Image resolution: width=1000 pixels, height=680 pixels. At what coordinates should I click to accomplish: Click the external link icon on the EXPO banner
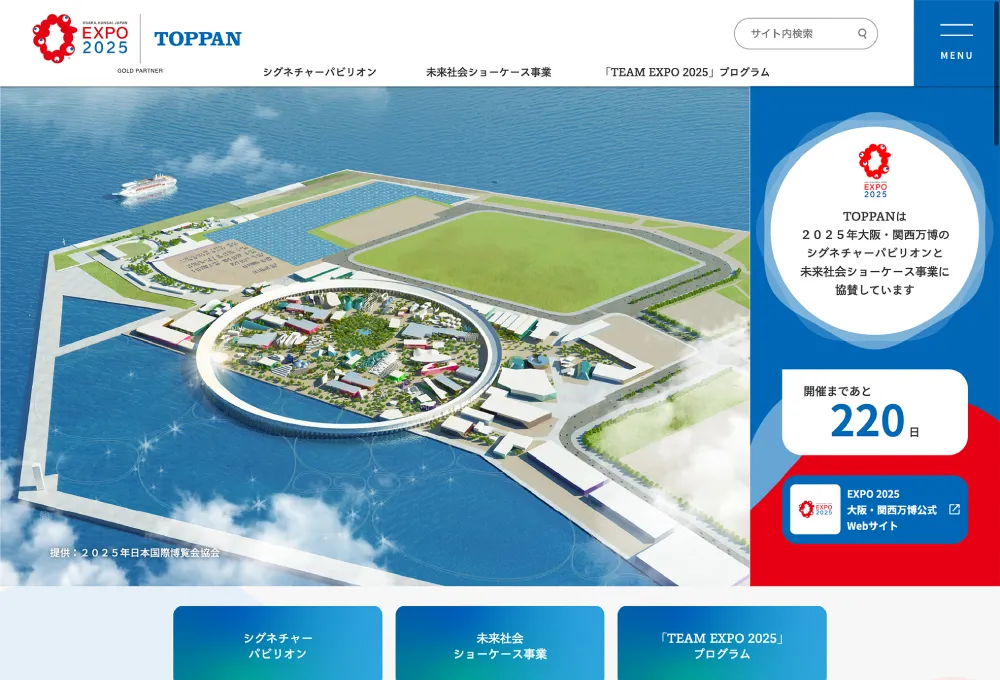(954, 509)
